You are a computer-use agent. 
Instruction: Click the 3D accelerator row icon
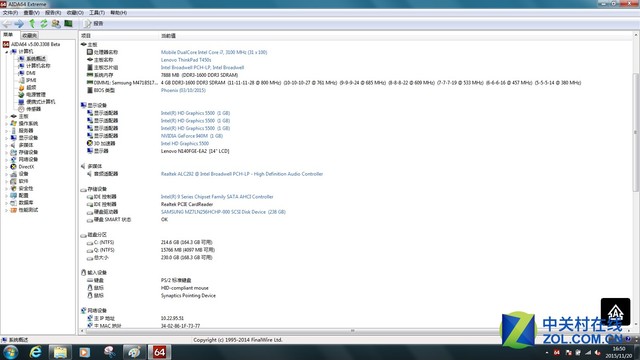point(90,143)
